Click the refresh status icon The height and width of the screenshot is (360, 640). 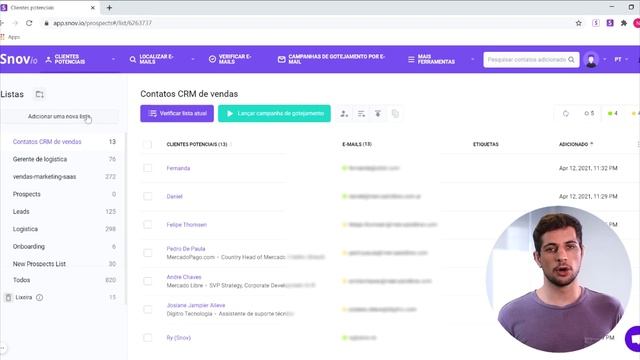[566, 113]
